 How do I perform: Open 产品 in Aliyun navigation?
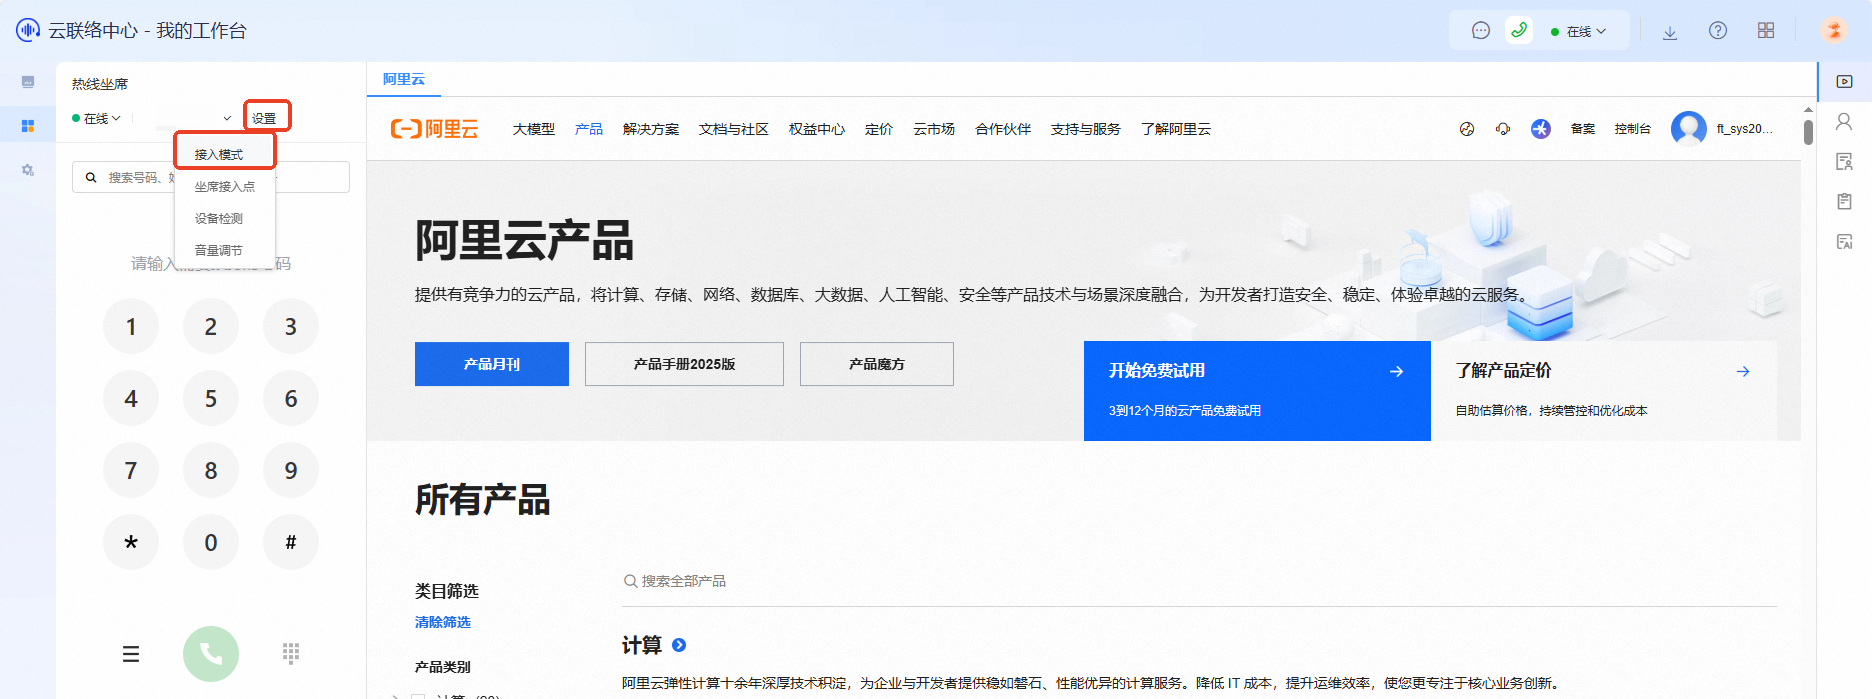point(589,129)
